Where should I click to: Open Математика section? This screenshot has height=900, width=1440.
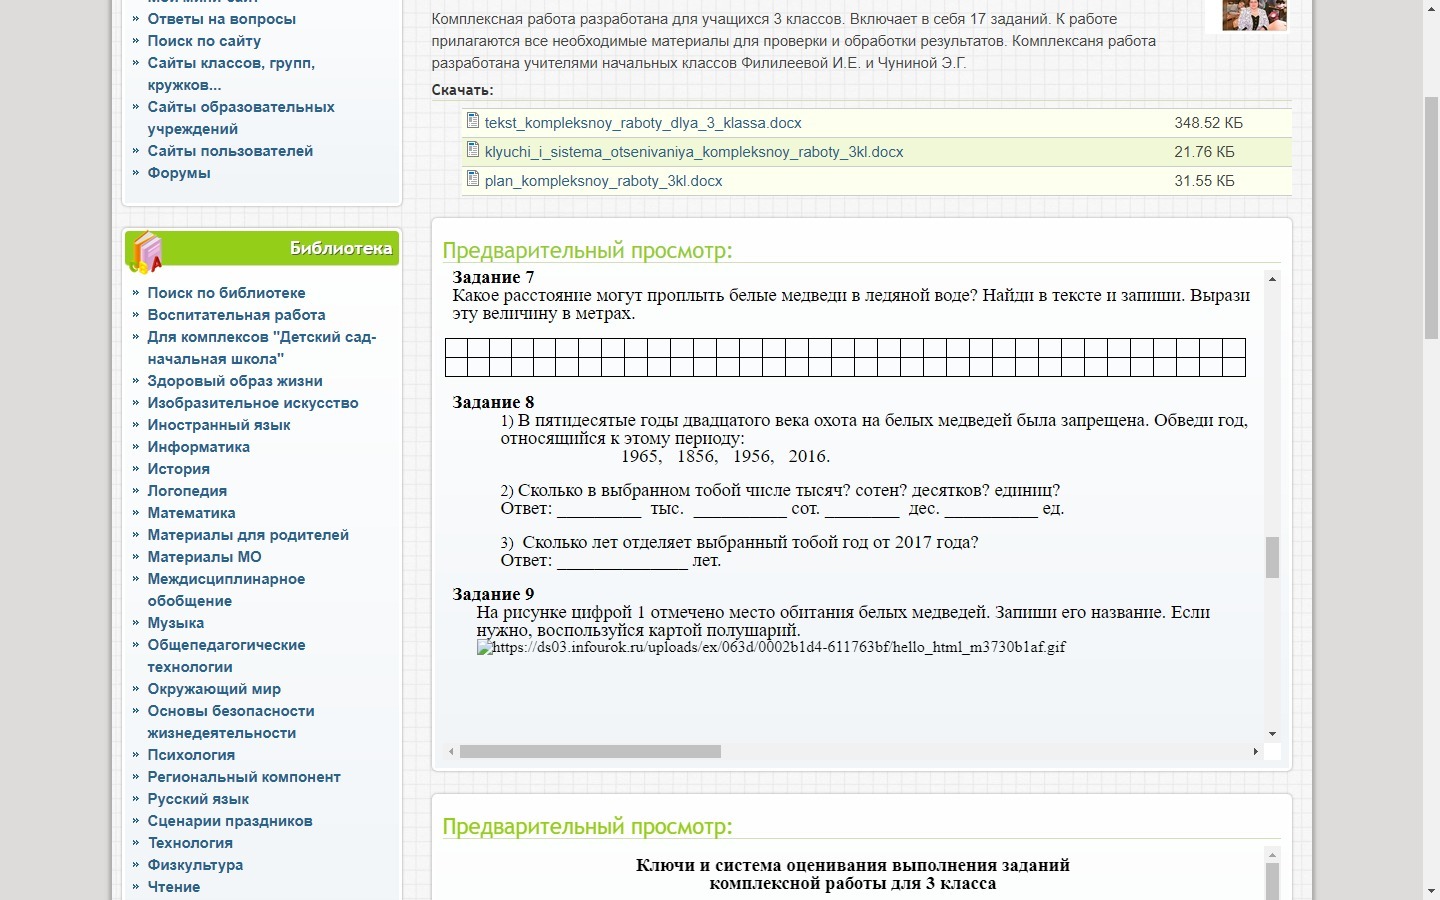[x=192, y=513]
